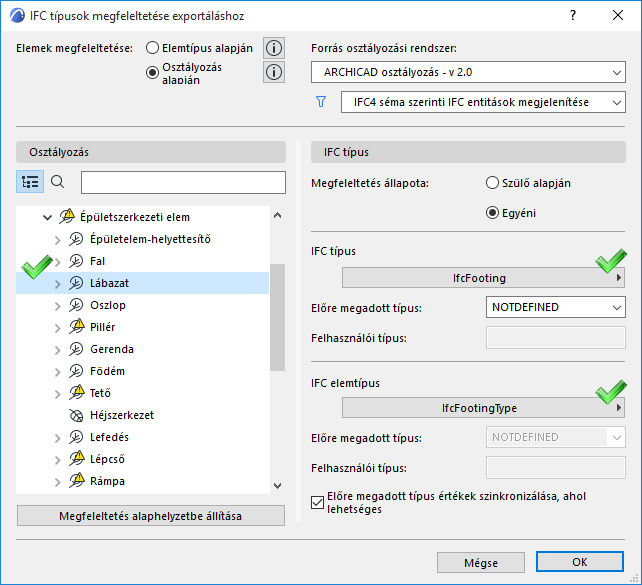Viewport: 642px width, 585px height.
Task: Select Fal in the classification tree
Action: [98, 261]
